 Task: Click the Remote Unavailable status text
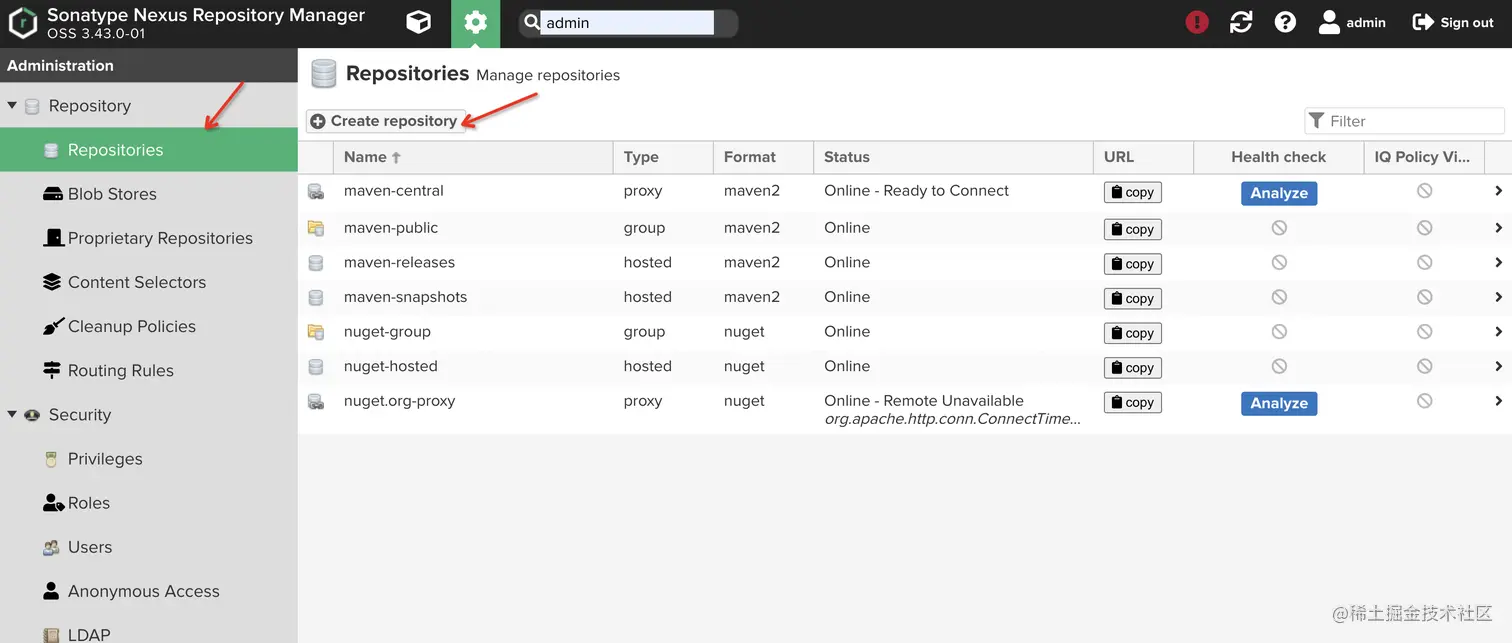[924, 400]
